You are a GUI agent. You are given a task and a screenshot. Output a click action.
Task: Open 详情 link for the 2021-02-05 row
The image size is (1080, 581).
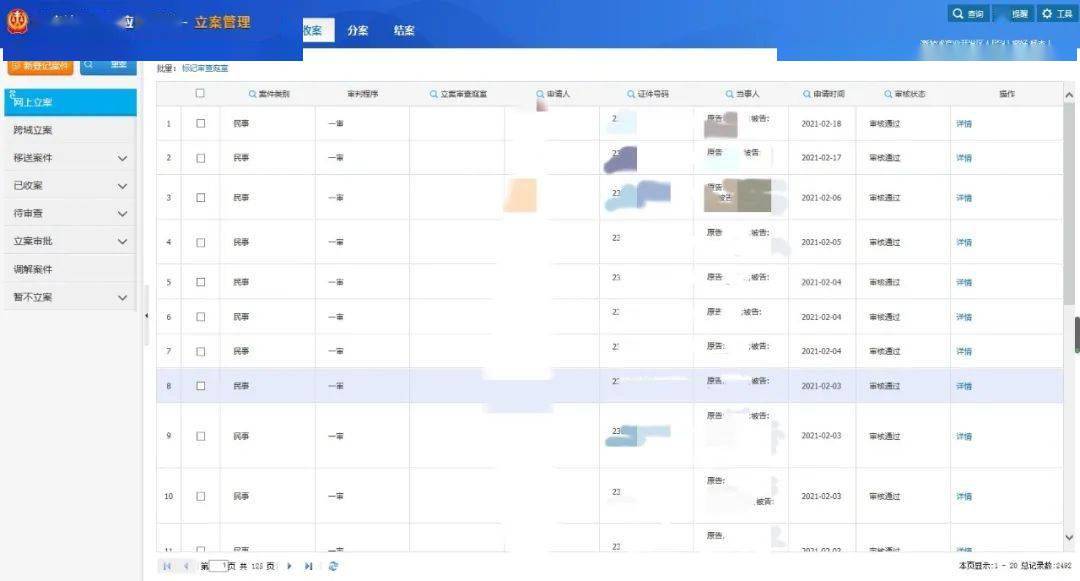(964, 243)
